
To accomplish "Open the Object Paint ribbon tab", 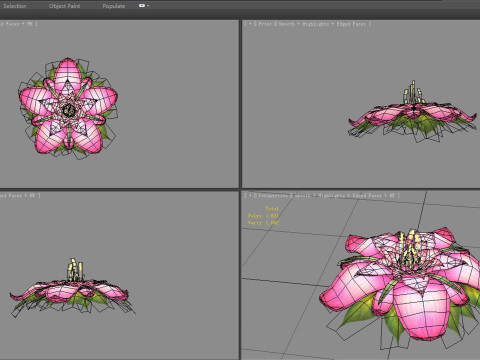I will (64, 6).
